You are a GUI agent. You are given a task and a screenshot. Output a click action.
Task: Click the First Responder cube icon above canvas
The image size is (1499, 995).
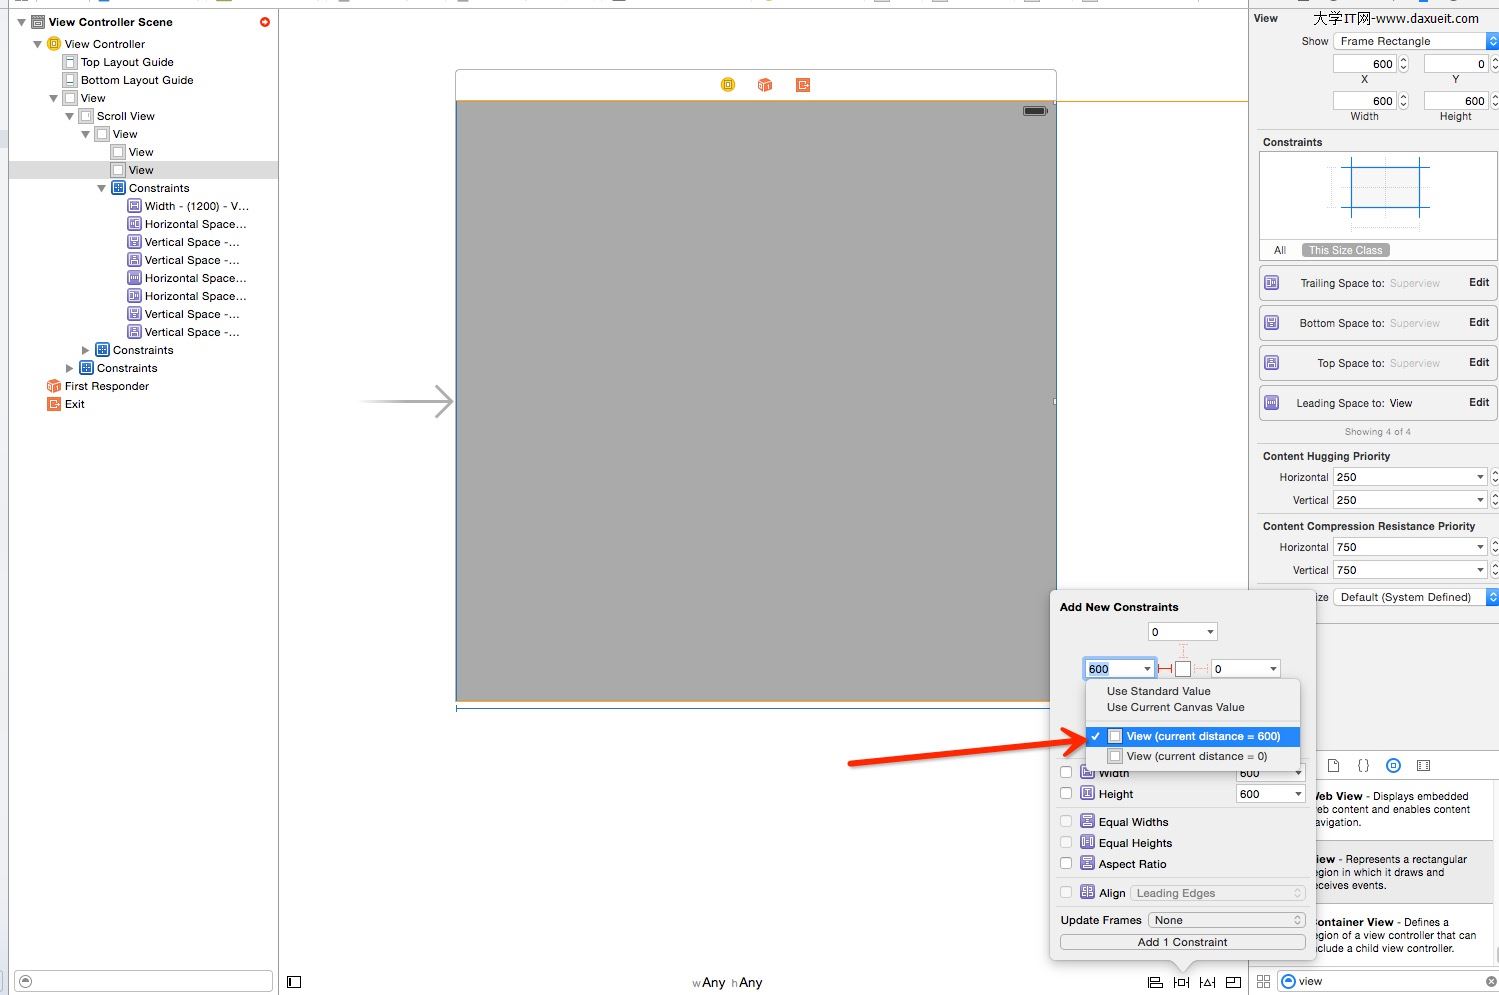(x=765, y=85)
